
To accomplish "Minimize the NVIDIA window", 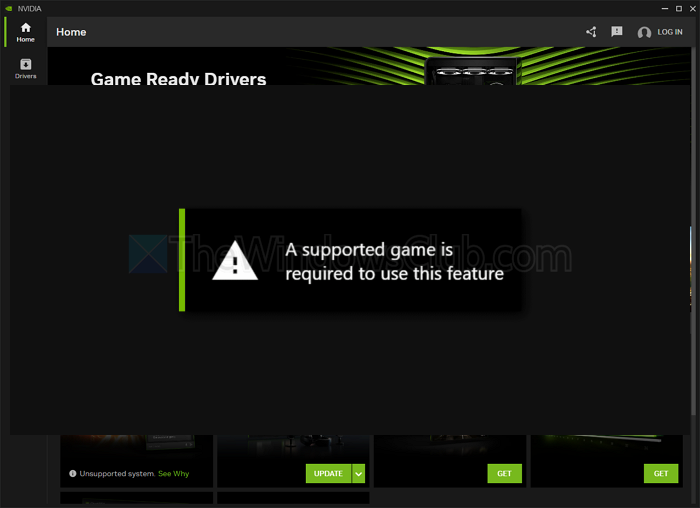I will click(665, 8).
